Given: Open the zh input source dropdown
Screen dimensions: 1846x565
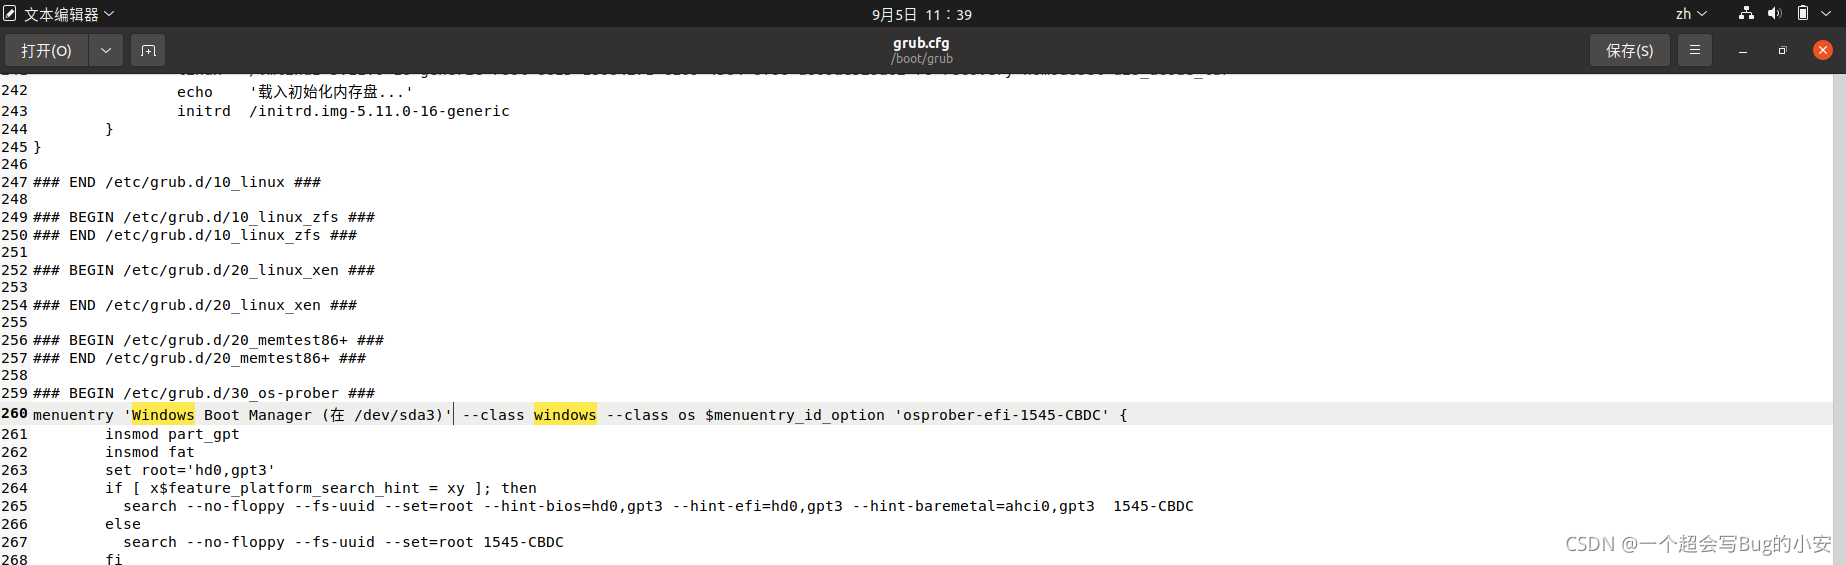Looking at the screenshot, I should click(x=1691, y=14).
